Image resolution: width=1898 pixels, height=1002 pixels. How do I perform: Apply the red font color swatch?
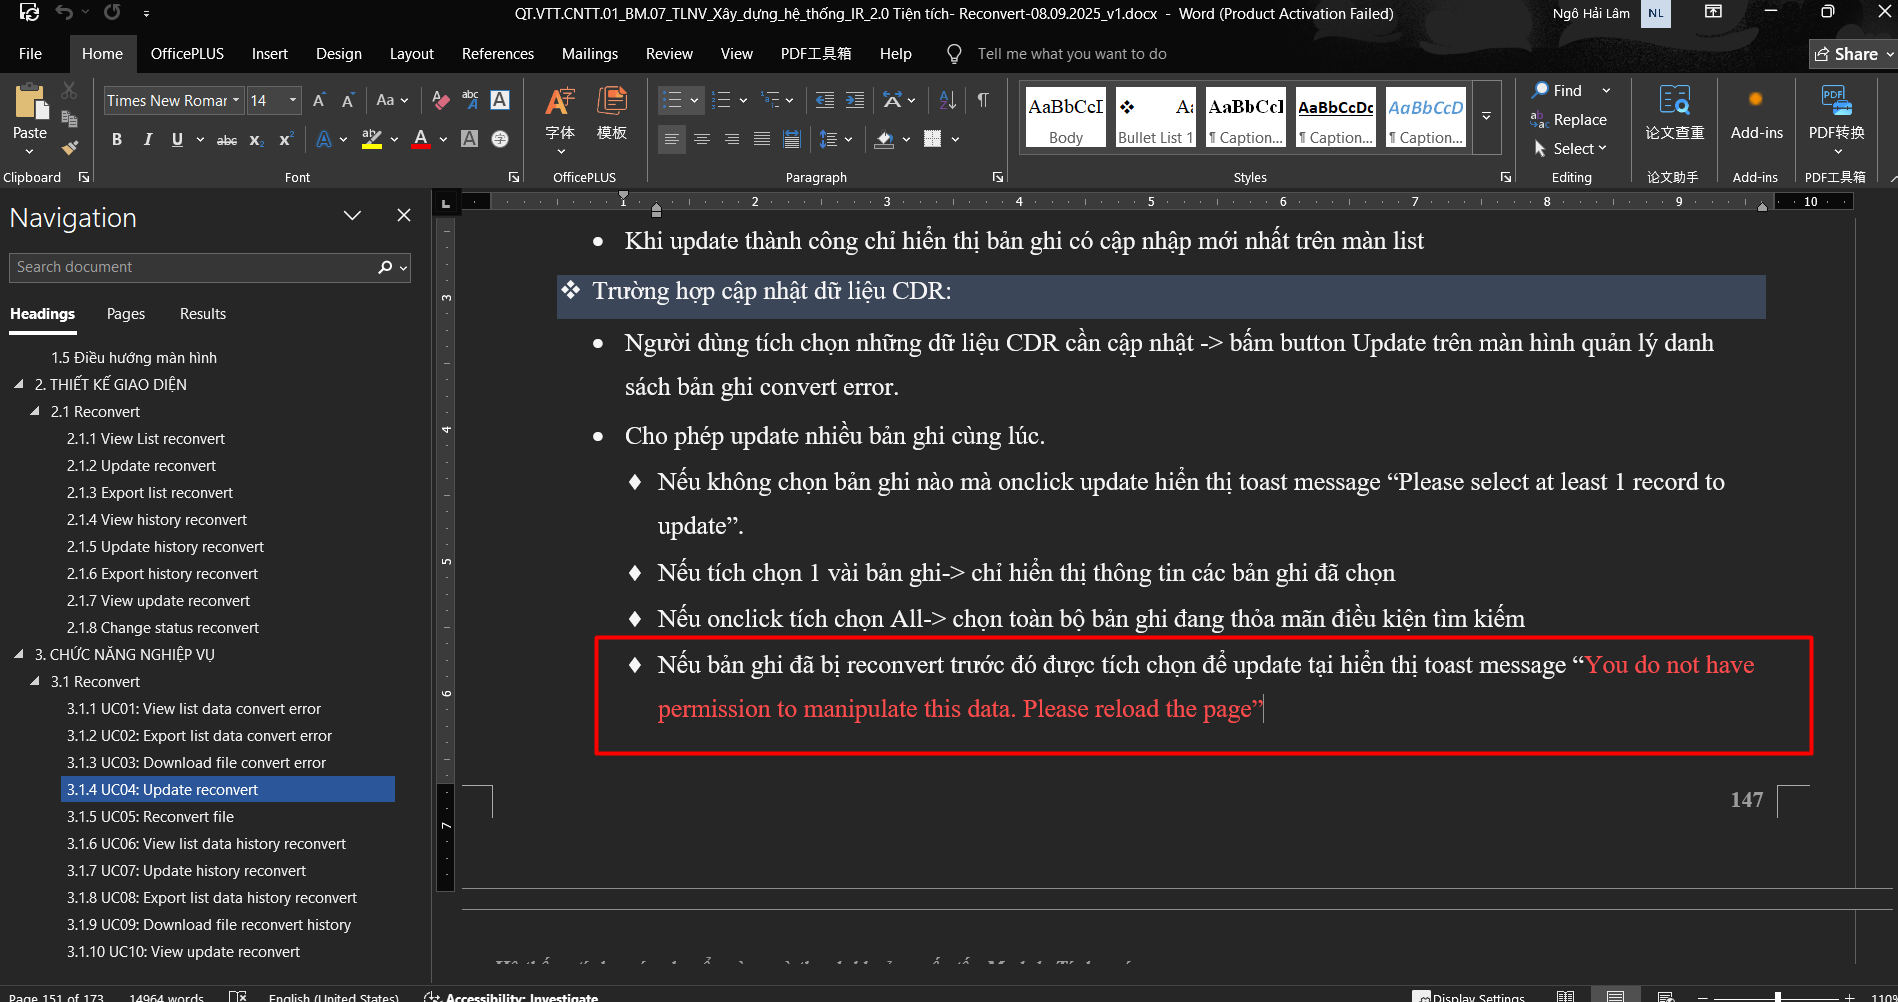click(x=421, y=140)
